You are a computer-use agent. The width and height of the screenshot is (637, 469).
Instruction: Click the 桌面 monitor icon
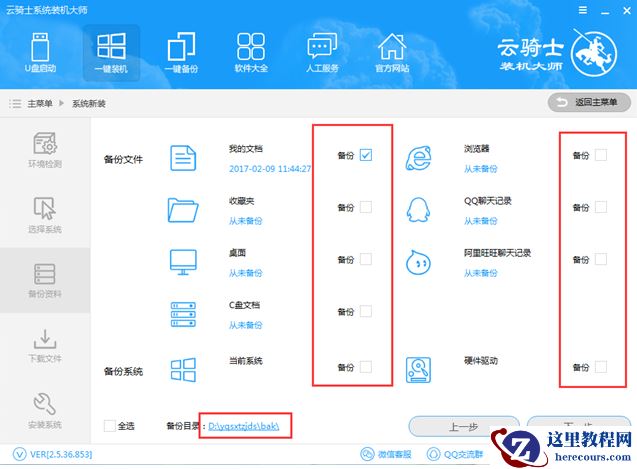(183, 262)
